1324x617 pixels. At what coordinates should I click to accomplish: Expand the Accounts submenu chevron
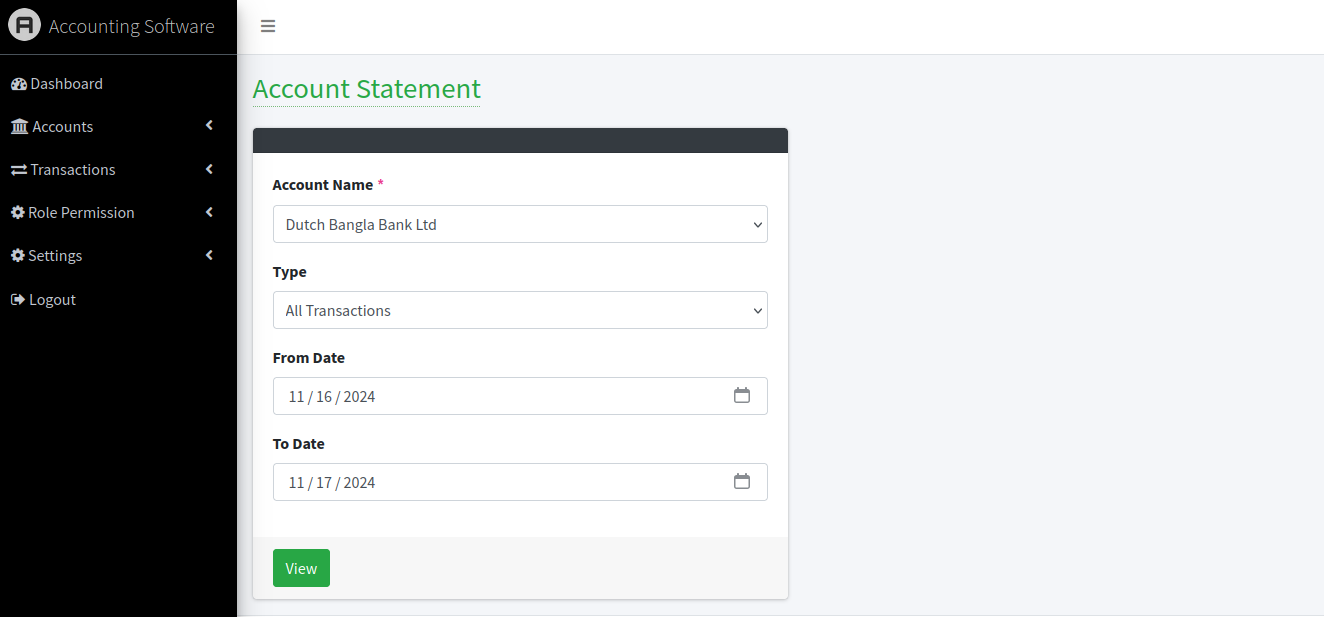[x=209, y=126]
